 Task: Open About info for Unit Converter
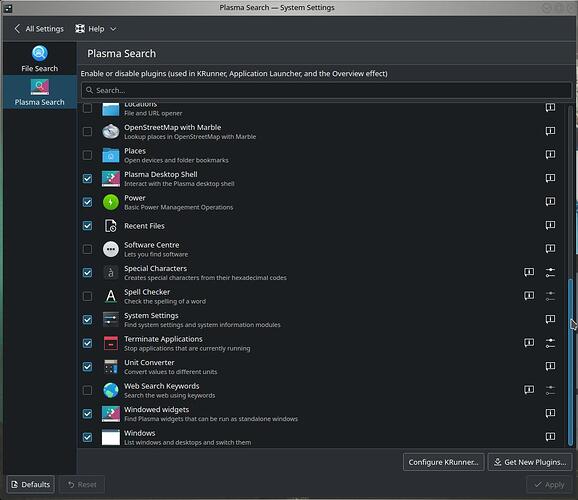(x=550, y=366)
